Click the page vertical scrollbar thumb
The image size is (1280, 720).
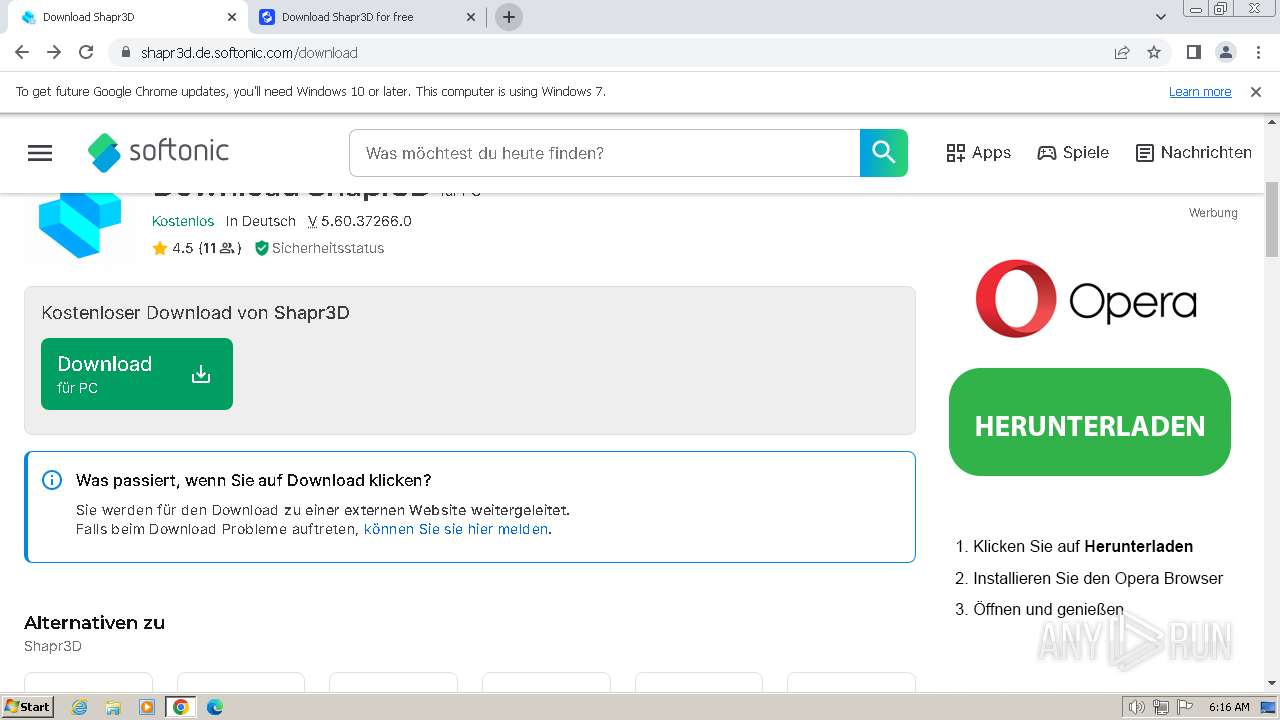tap(1272, 220)
